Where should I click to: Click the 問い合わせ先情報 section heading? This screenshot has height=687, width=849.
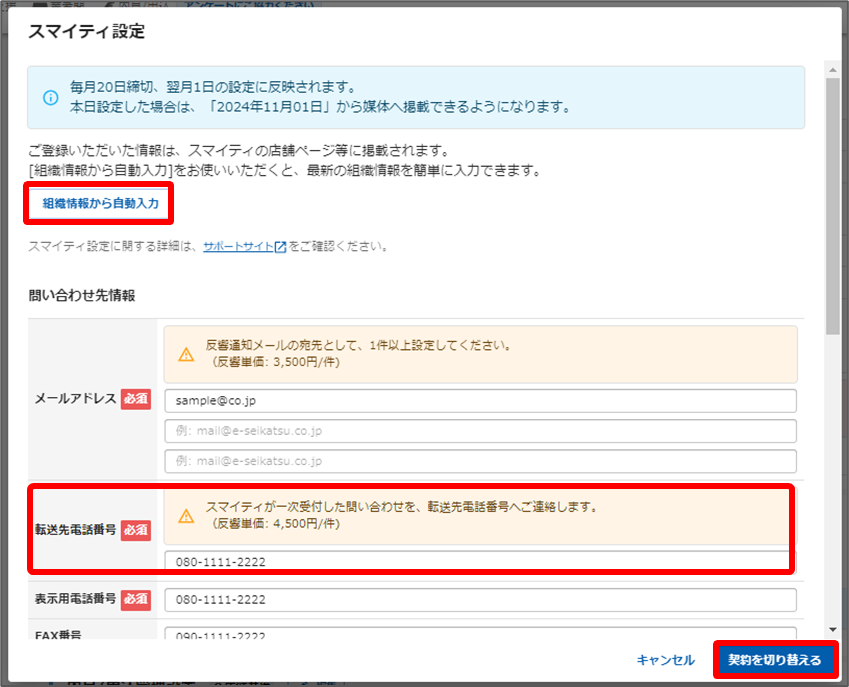[x=82, y=296]
